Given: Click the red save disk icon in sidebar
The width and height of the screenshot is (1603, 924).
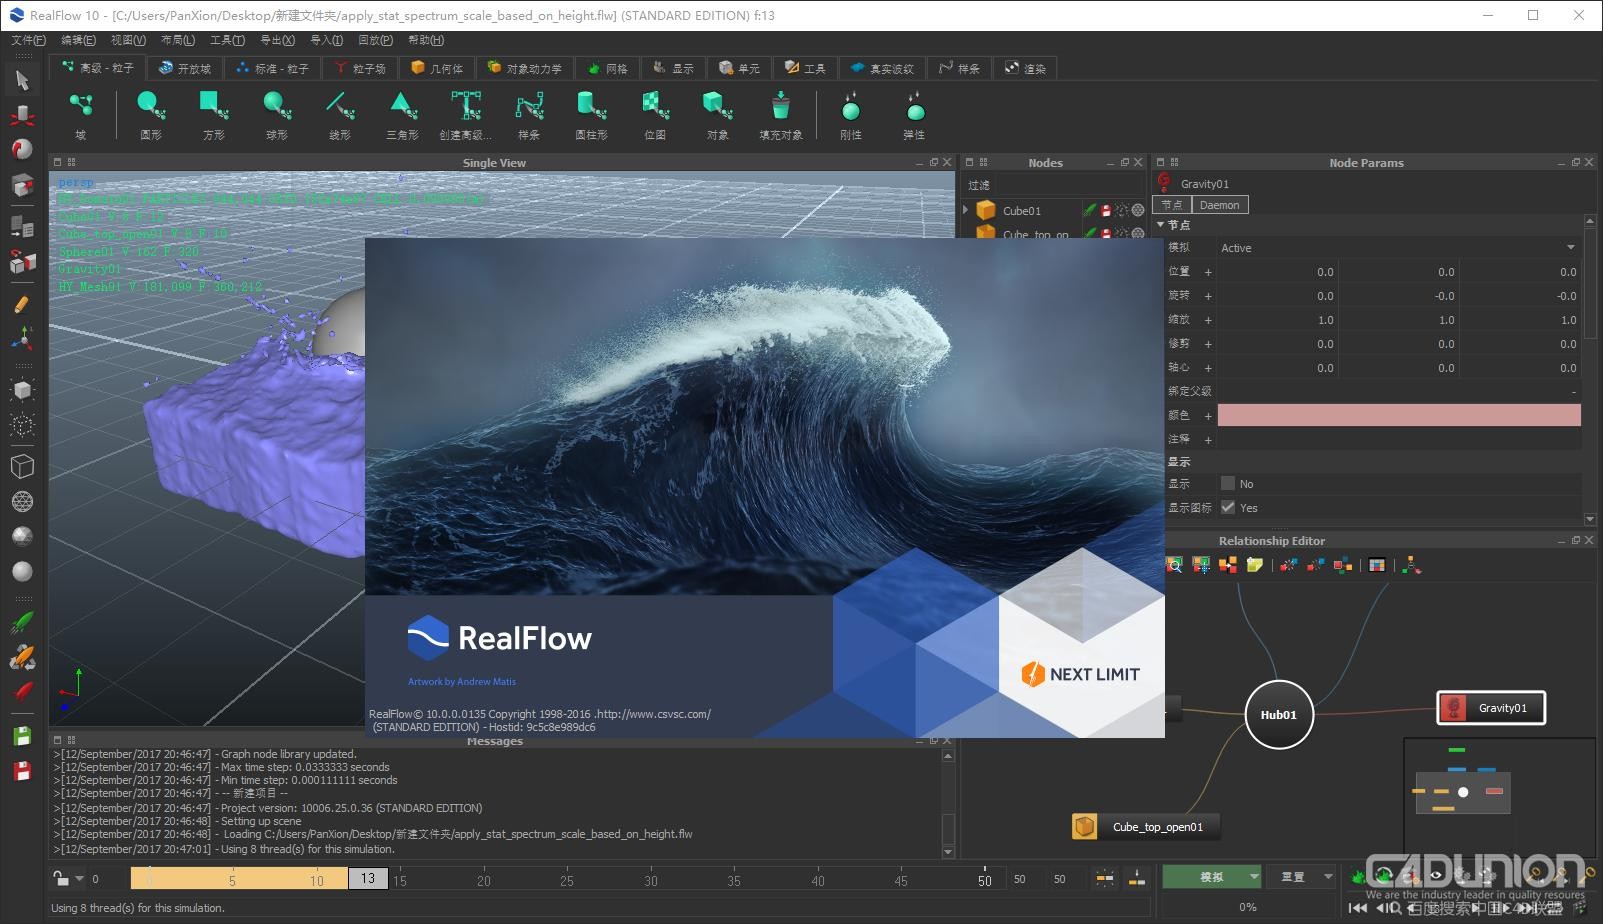Looking at the screenshot, I should click(x=22, y=771).
